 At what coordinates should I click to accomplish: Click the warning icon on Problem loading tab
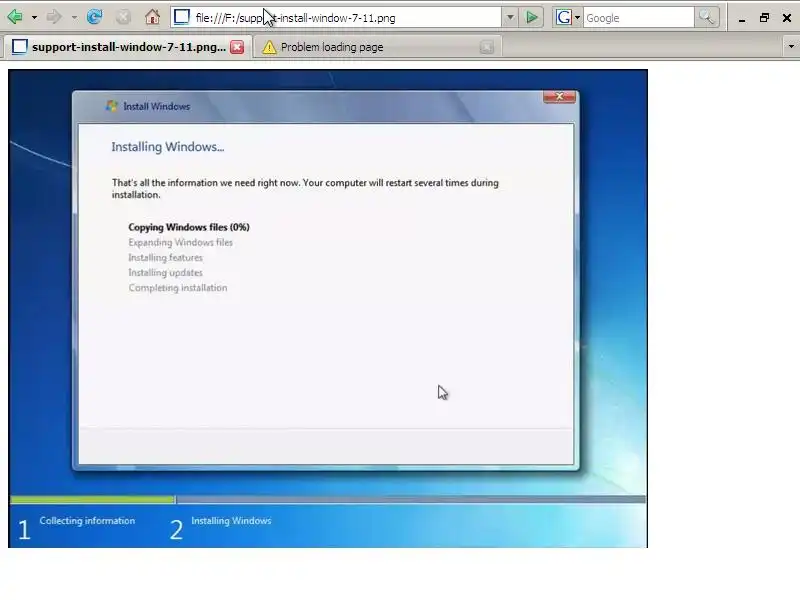click(269, 47)
